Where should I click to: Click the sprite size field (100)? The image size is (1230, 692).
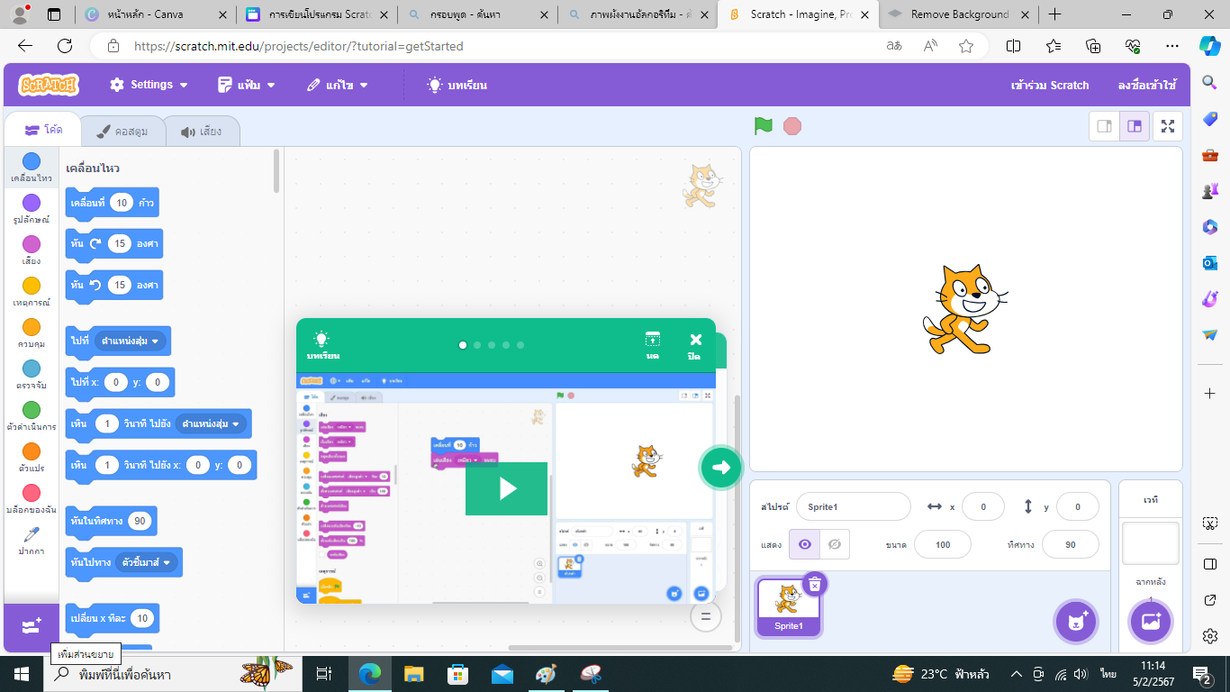[x=942, y=544]
